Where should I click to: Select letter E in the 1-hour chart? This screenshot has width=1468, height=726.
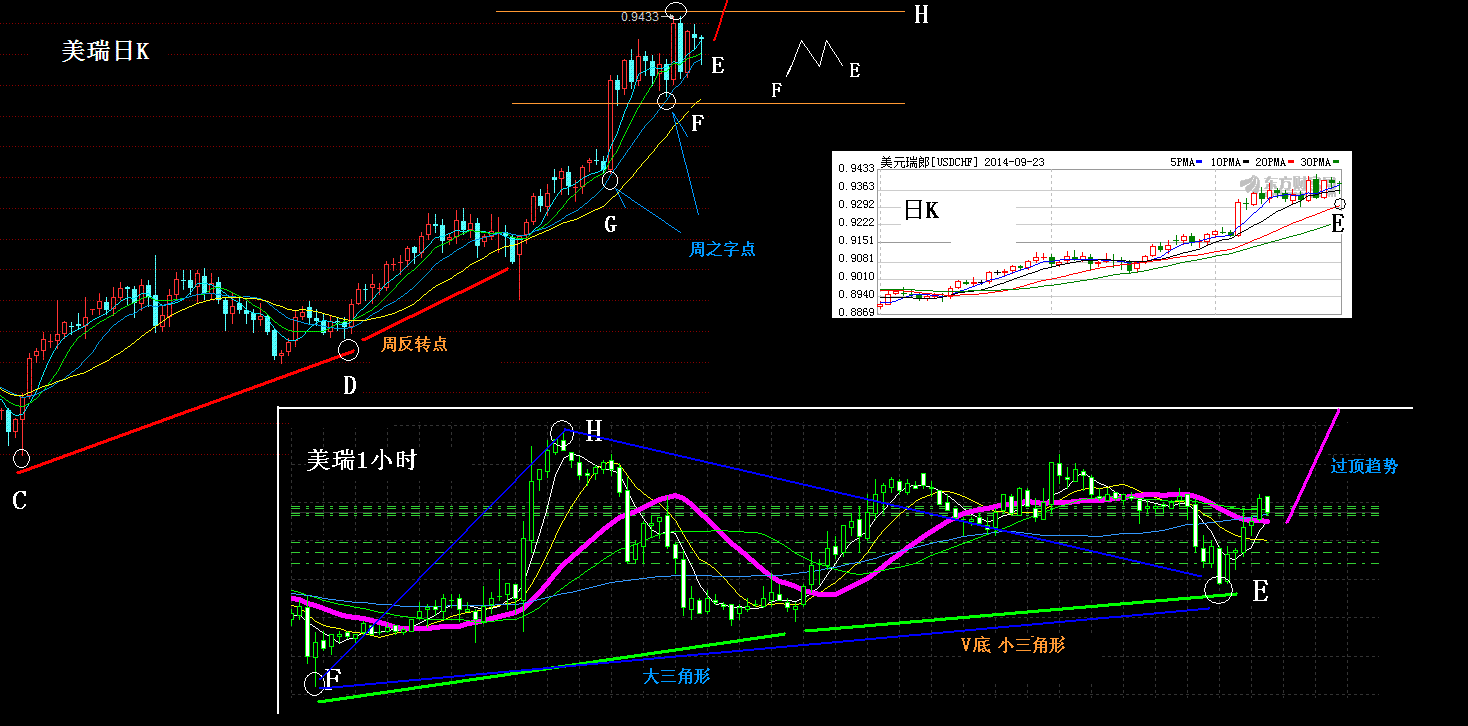pyautogui.click(x=1260, y=592)
